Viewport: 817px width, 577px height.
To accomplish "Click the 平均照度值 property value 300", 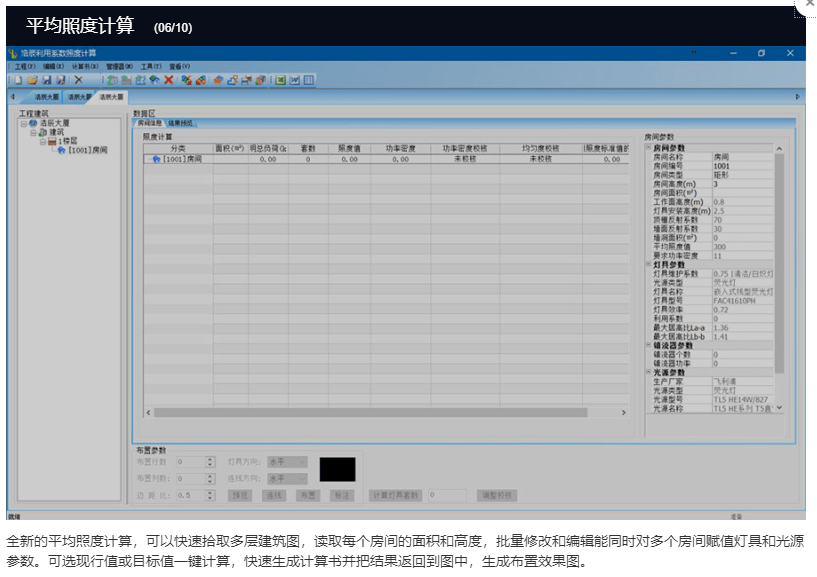I will tap(743, 247).
